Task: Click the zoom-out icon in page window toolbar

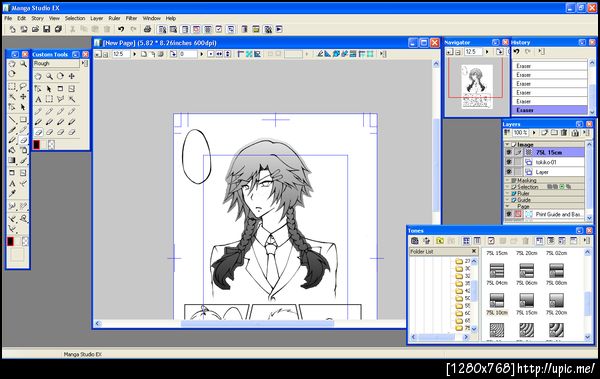Action: click(105, 54)
